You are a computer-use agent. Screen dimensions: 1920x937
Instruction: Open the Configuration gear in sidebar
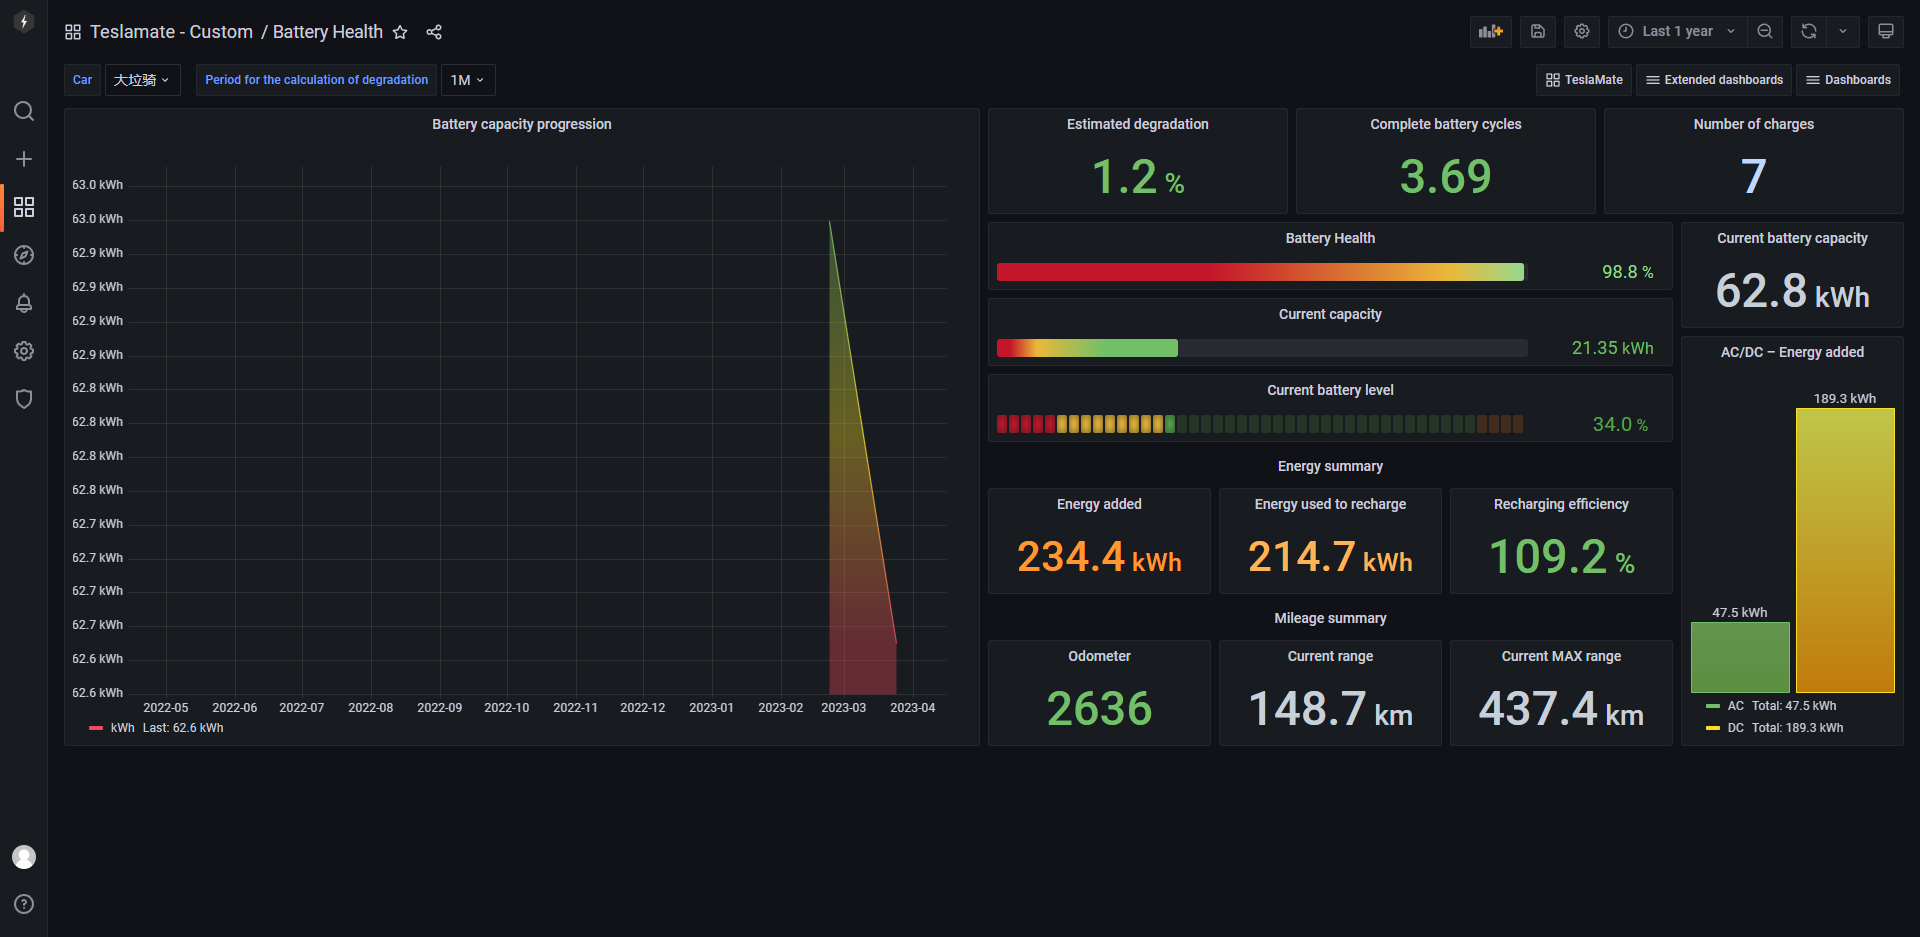[24, 351]
